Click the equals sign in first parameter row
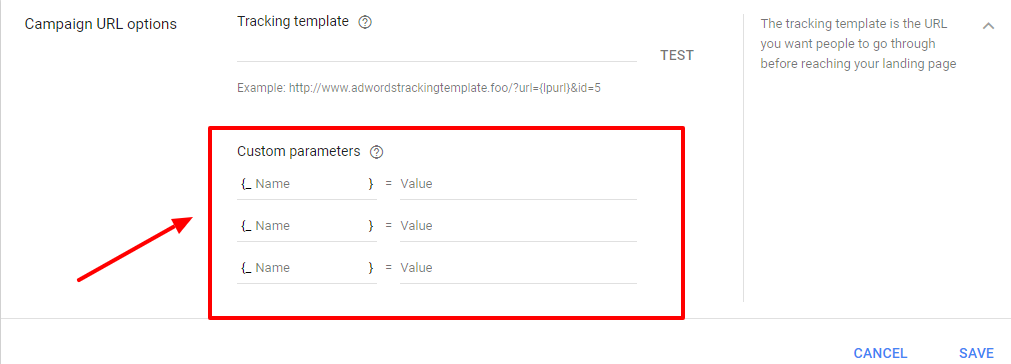Screen dimensions: 1011x364 coord(388,184)
